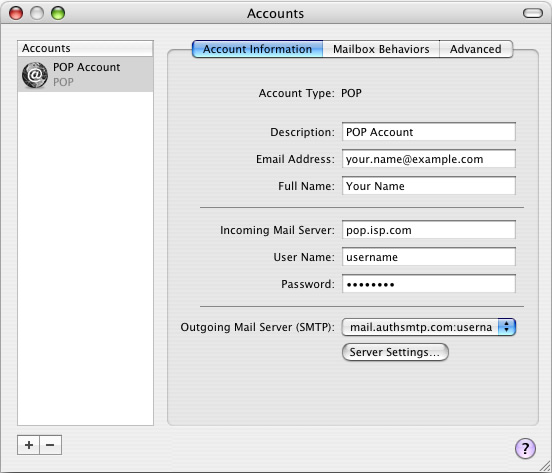Click the Accounts list column header
552x473 pixels.
(x=85, y=48)
